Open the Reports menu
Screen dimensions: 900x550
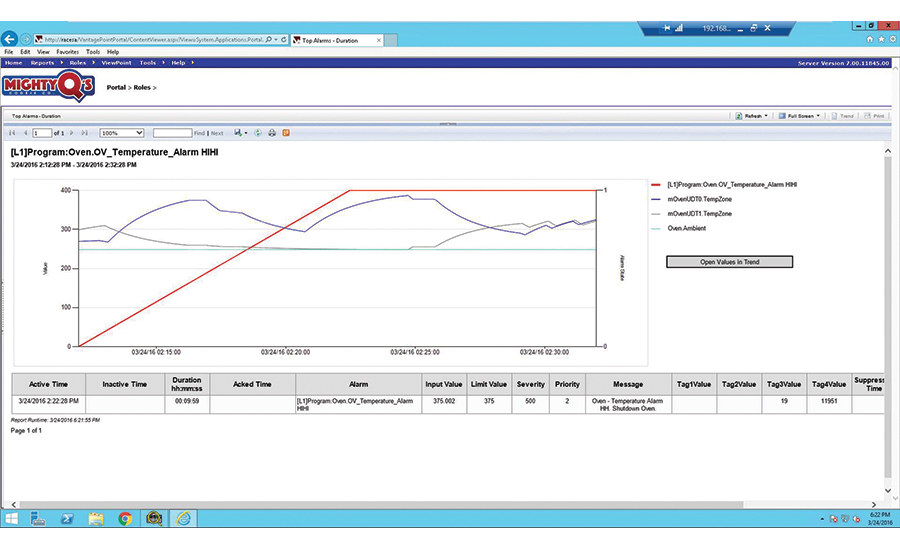point(45,62)
